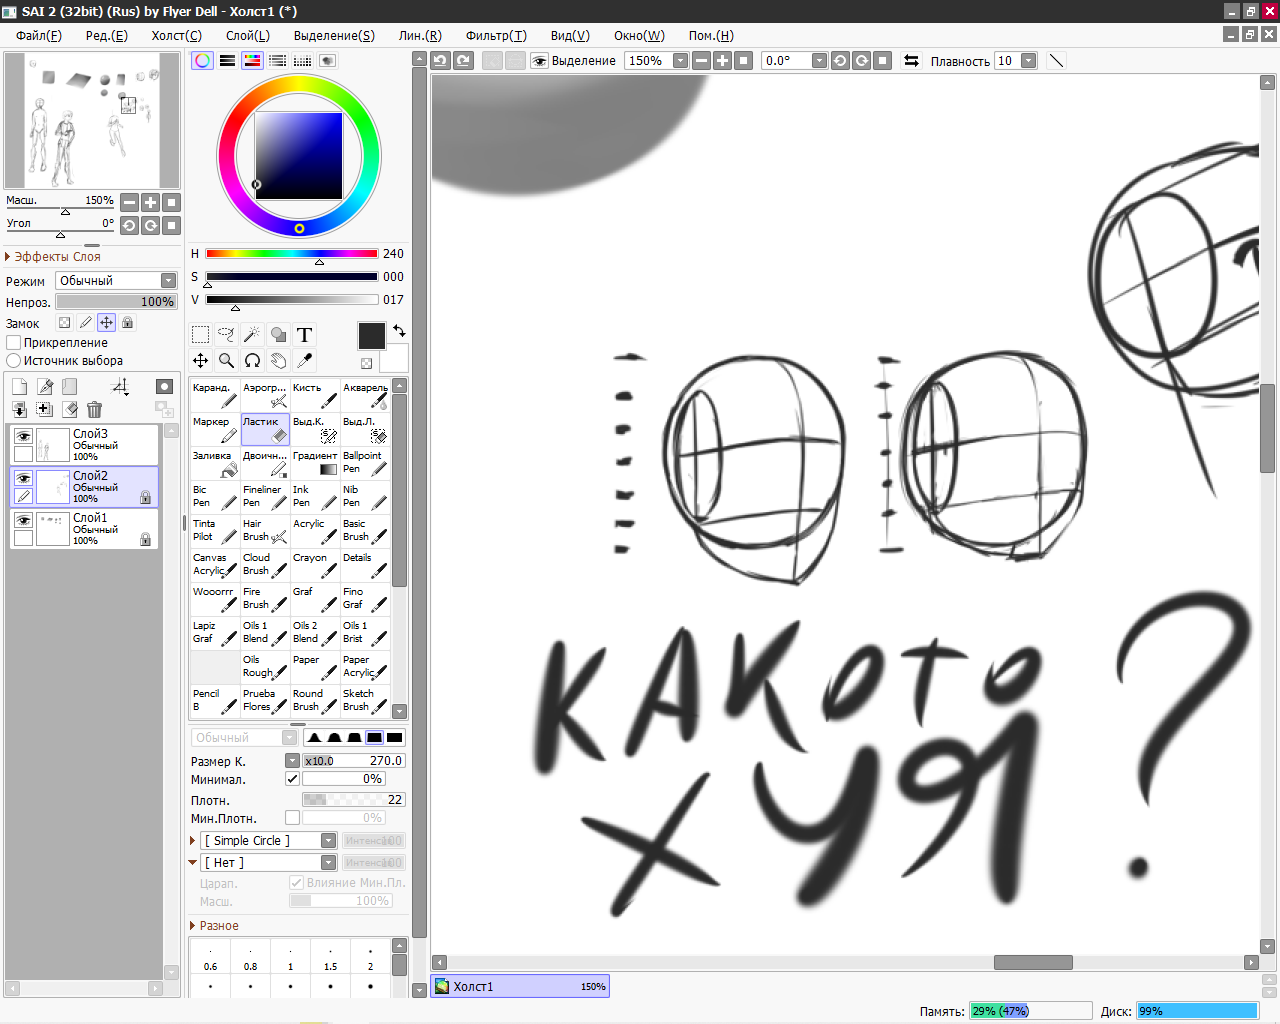The width and height of the screenshot is (1280, 1024).
Task: Open the Ред. edit menu
Action: pyautogui.click(x=106, y=35)
